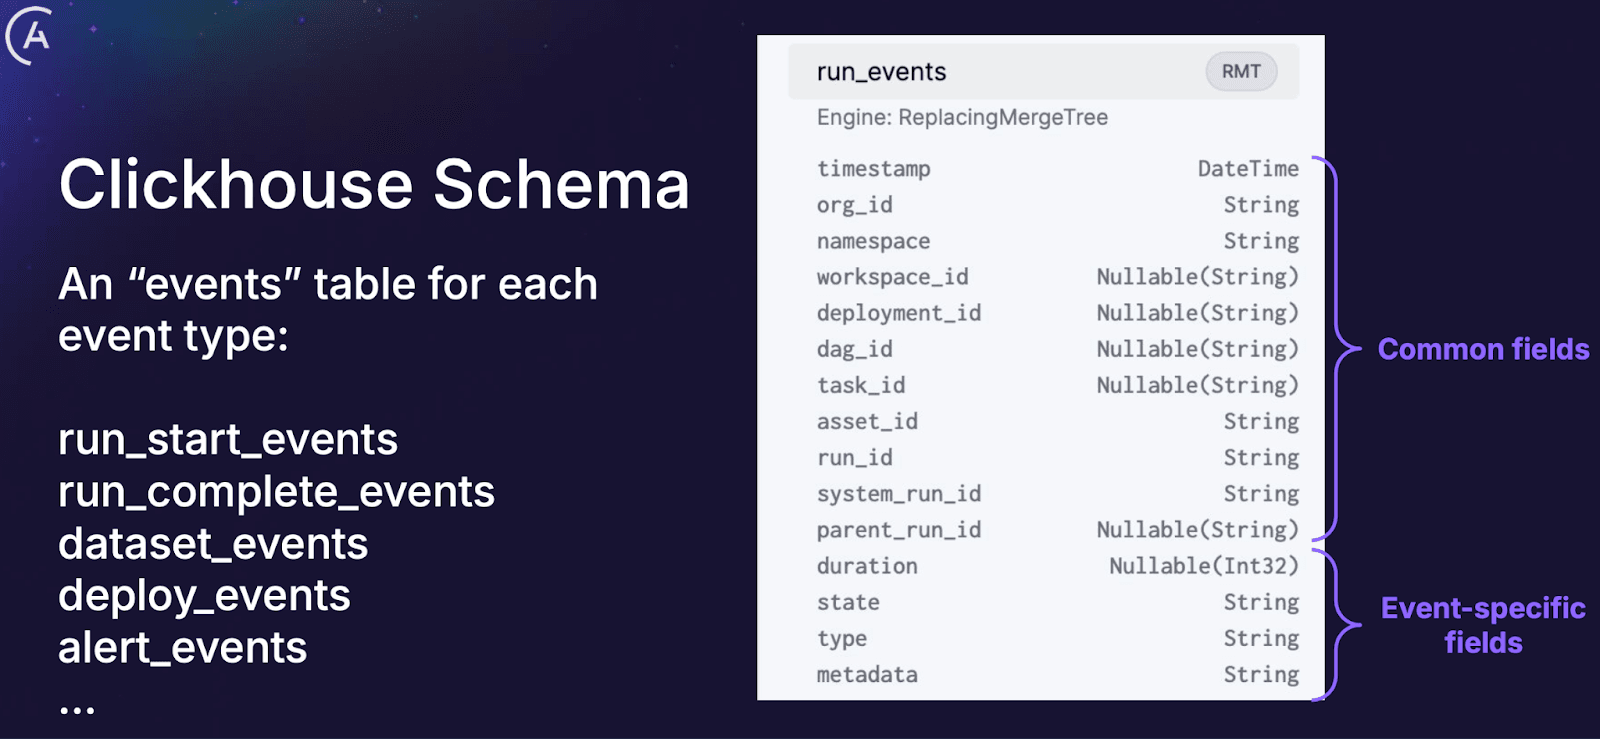Select the parent_run_id field row
The height and width of the screenshot is (739, 1600).
pos(1056,530)
